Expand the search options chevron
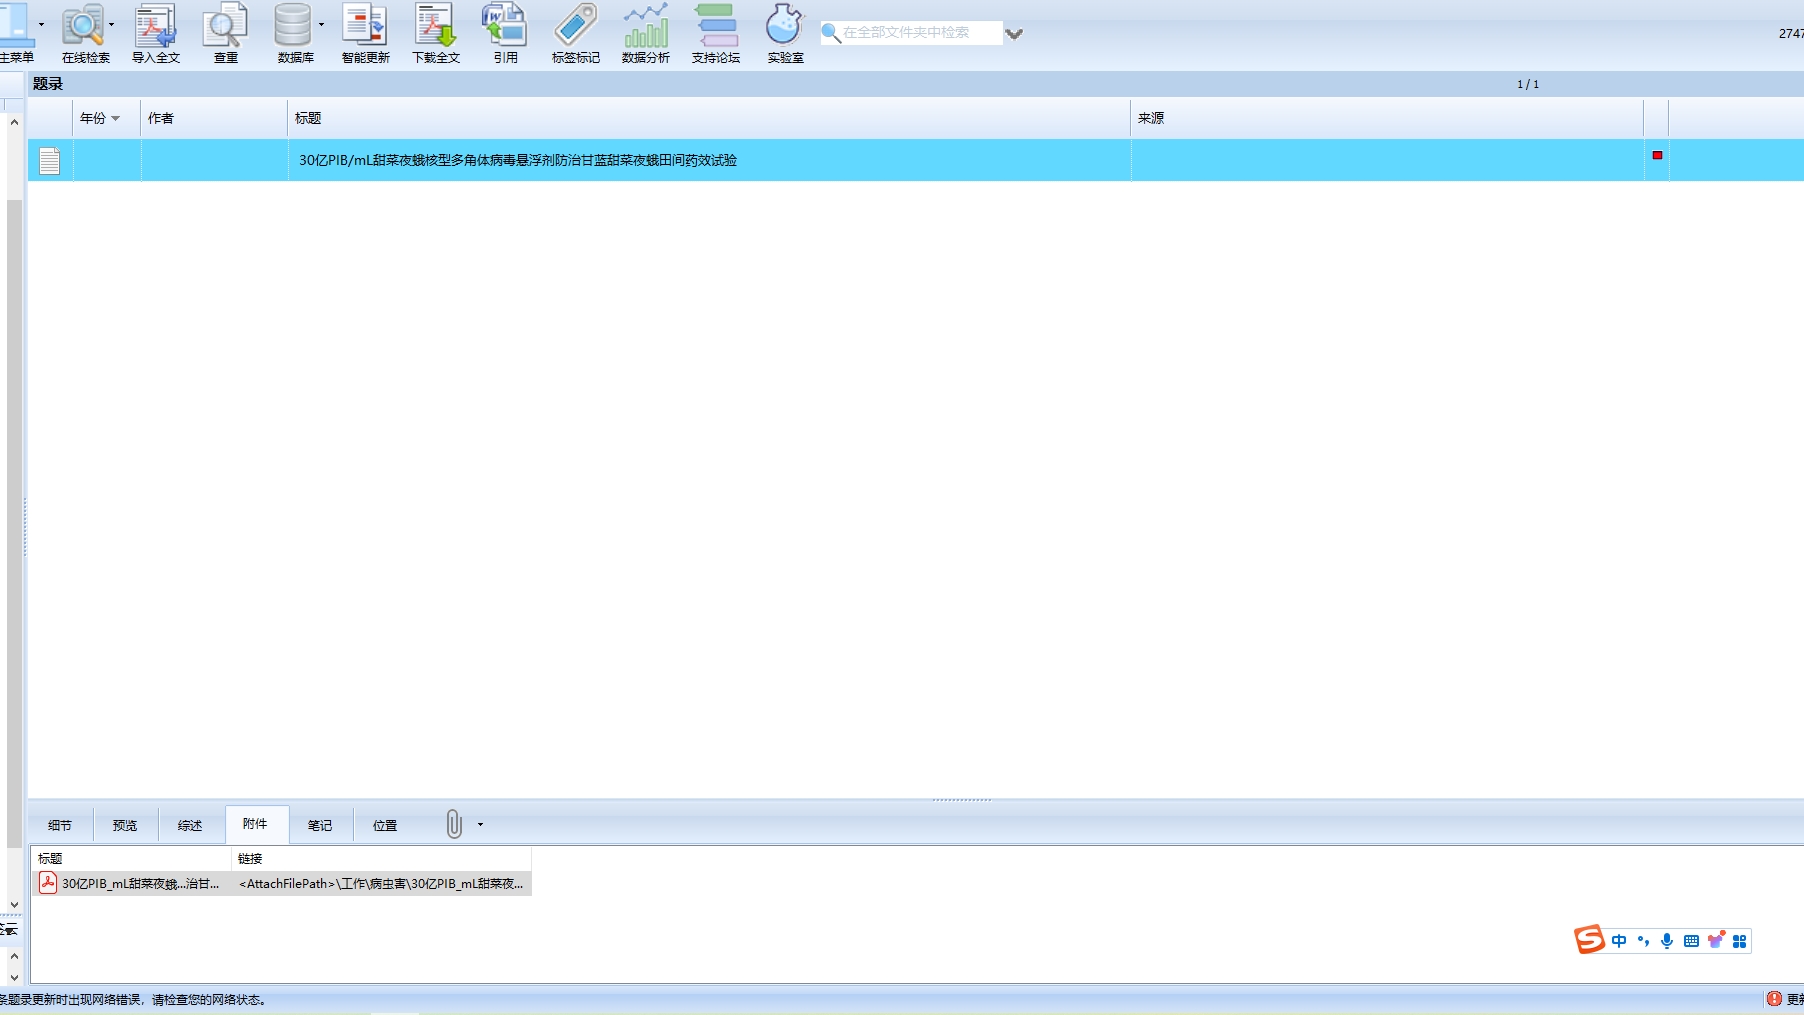The image size is (1804, 1015). [x=1014, y=34]
